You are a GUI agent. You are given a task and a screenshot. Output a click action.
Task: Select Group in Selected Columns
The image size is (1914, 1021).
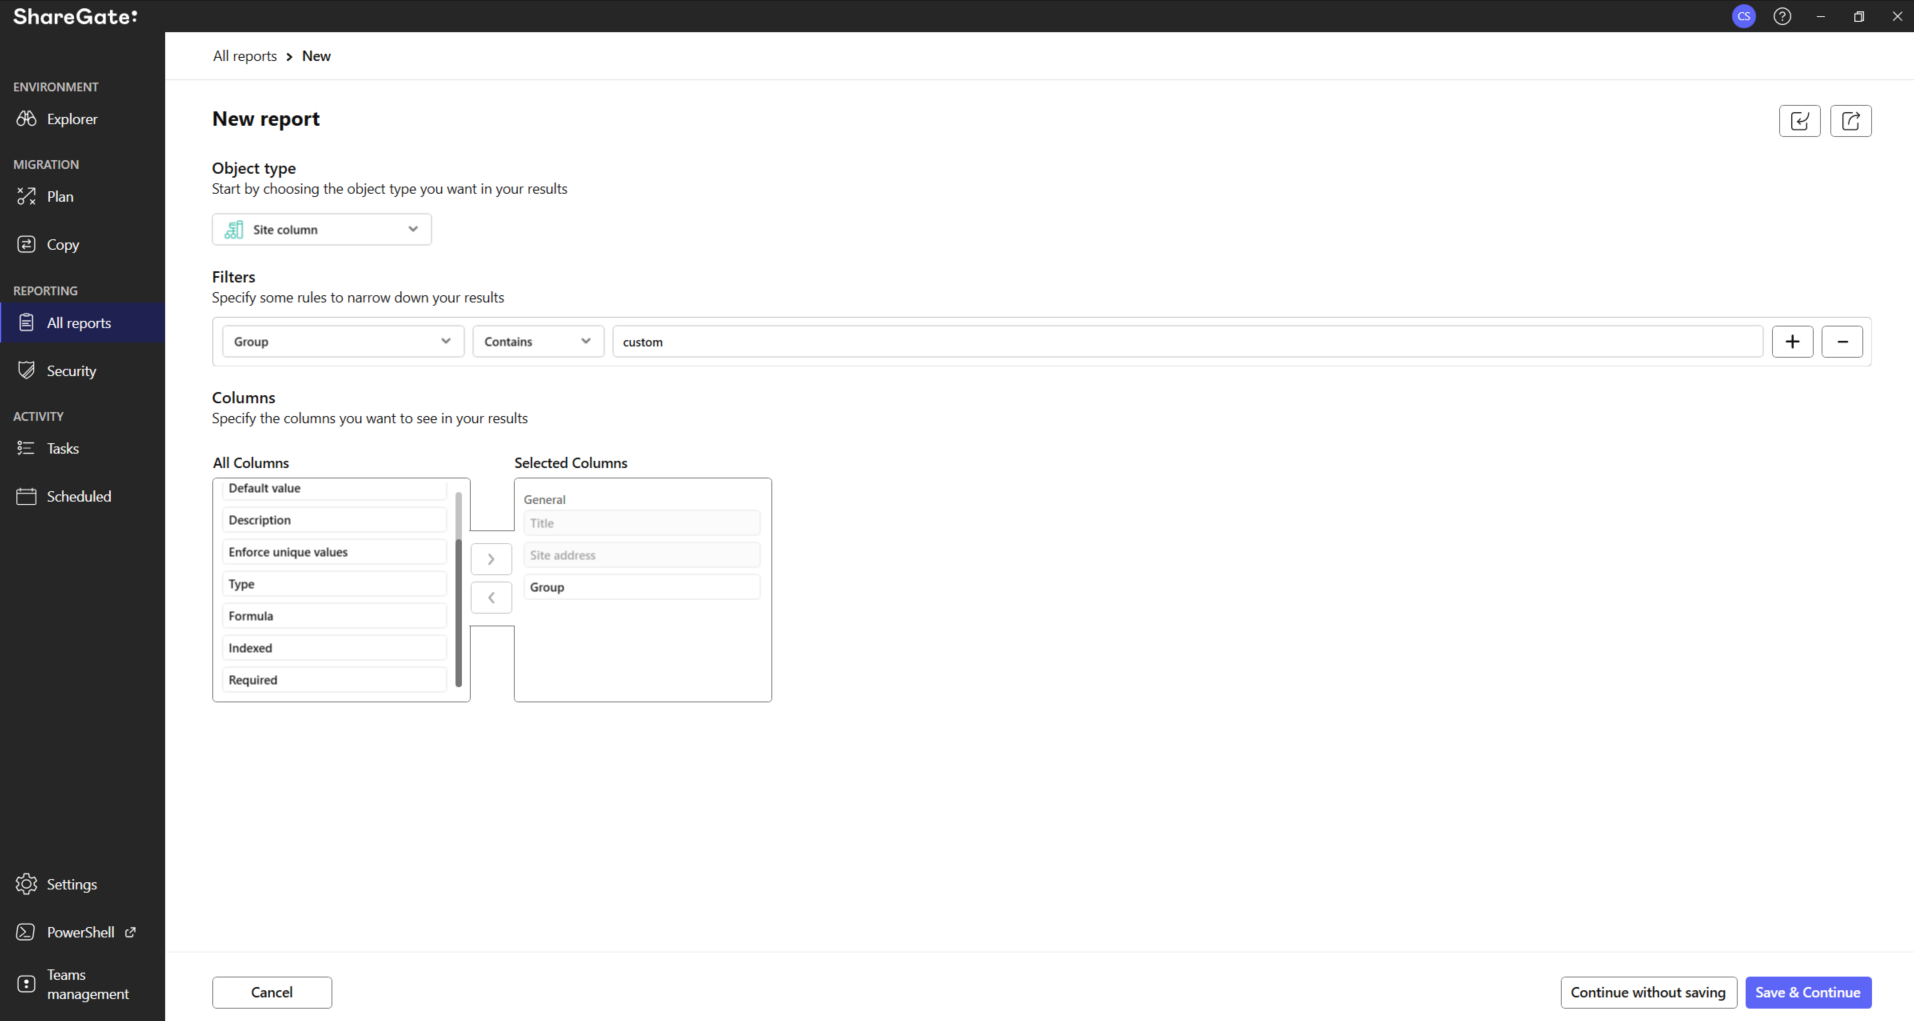point(642,587)
